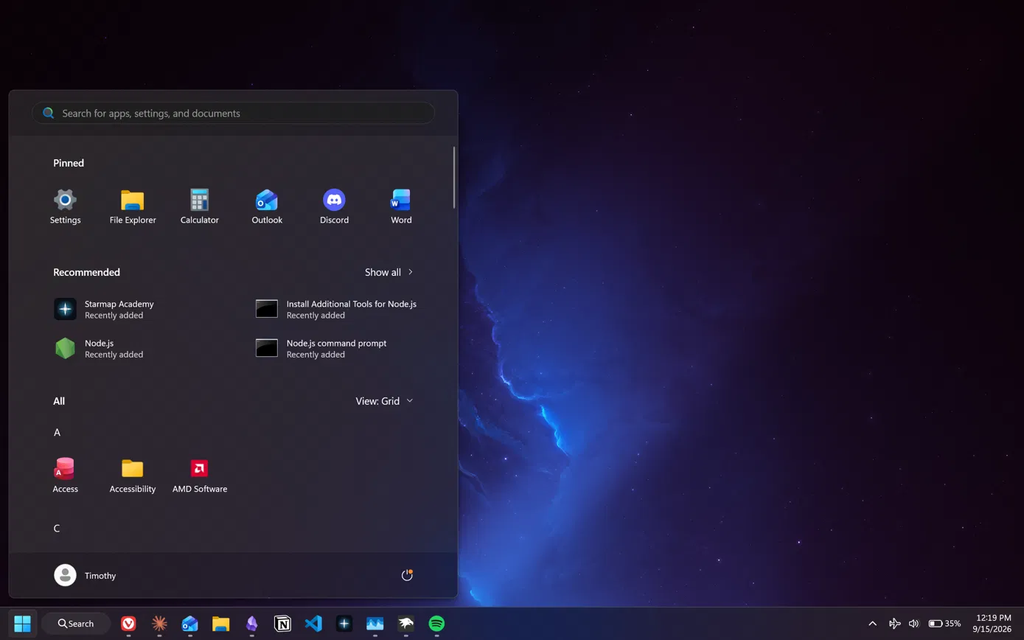
Task: Open Outlook from the taskbar
Action: tap(190, 624)
